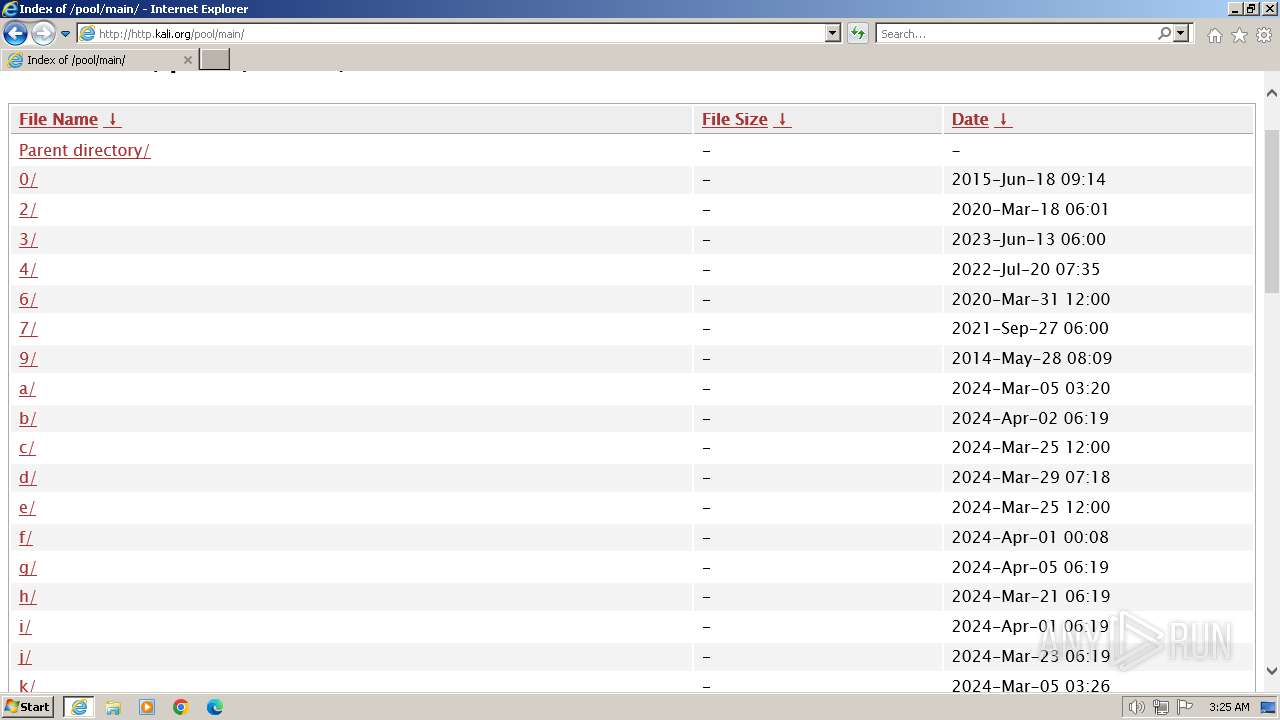This screenshot has width=1280, height=720.
Task: Select the date 2014-May-28 08:09
Action: click(1032, 358)
